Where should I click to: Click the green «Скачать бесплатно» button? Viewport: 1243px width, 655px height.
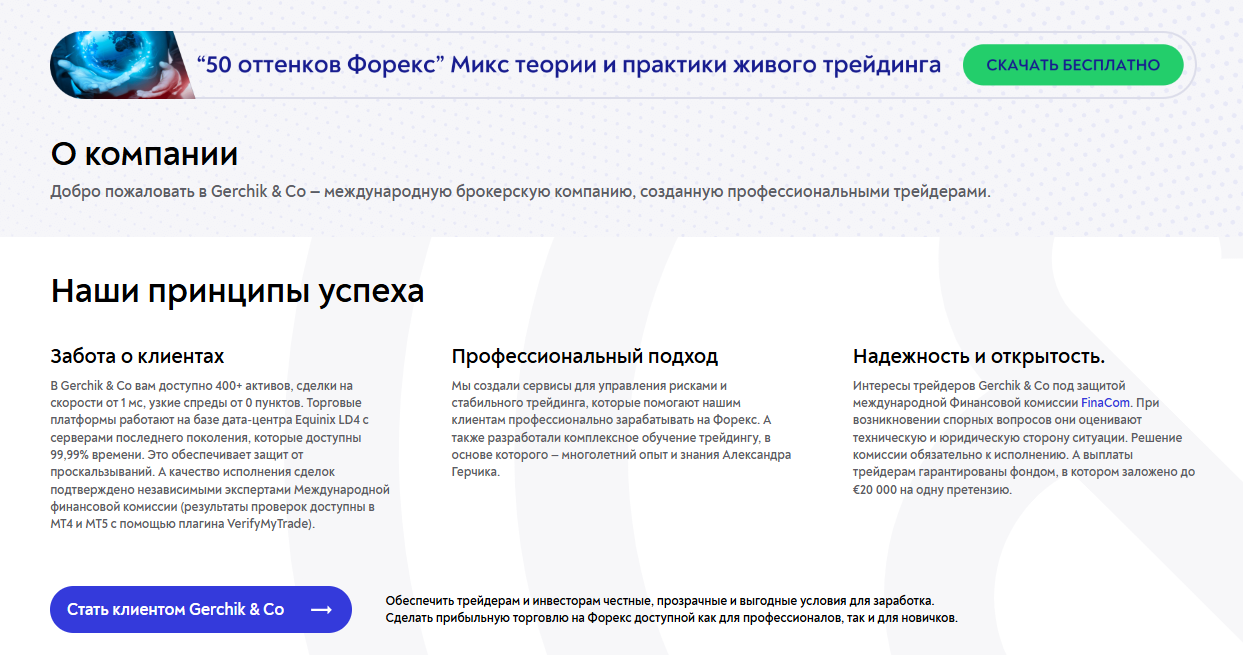pos(1072,65)
